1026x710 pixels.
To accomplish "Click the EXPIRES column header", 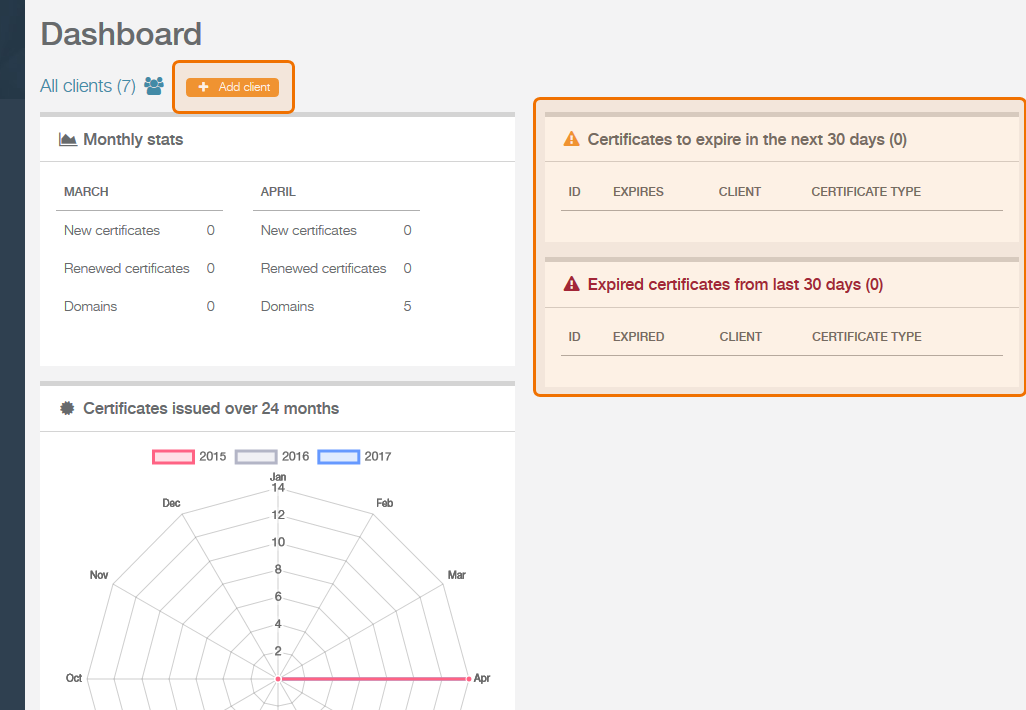I will (638, 192).
